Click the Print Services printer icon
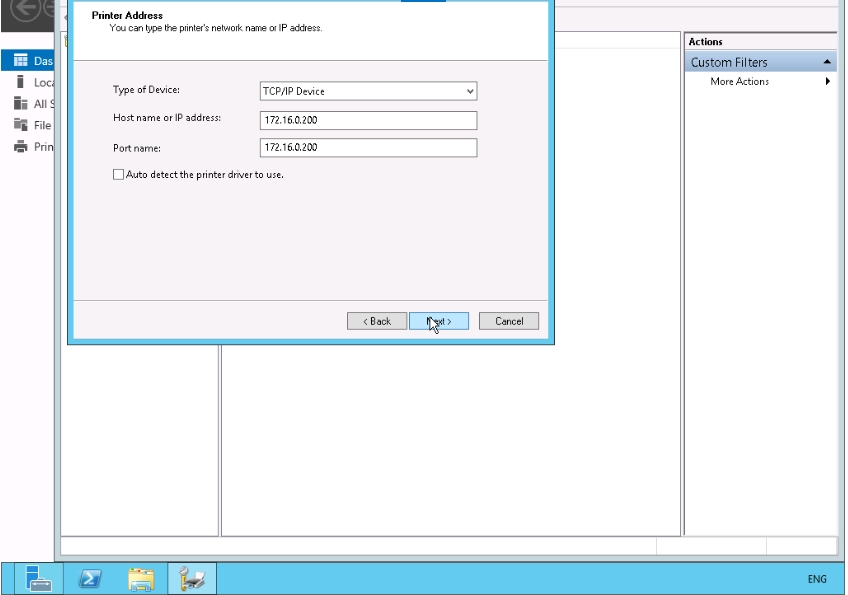 20,146
